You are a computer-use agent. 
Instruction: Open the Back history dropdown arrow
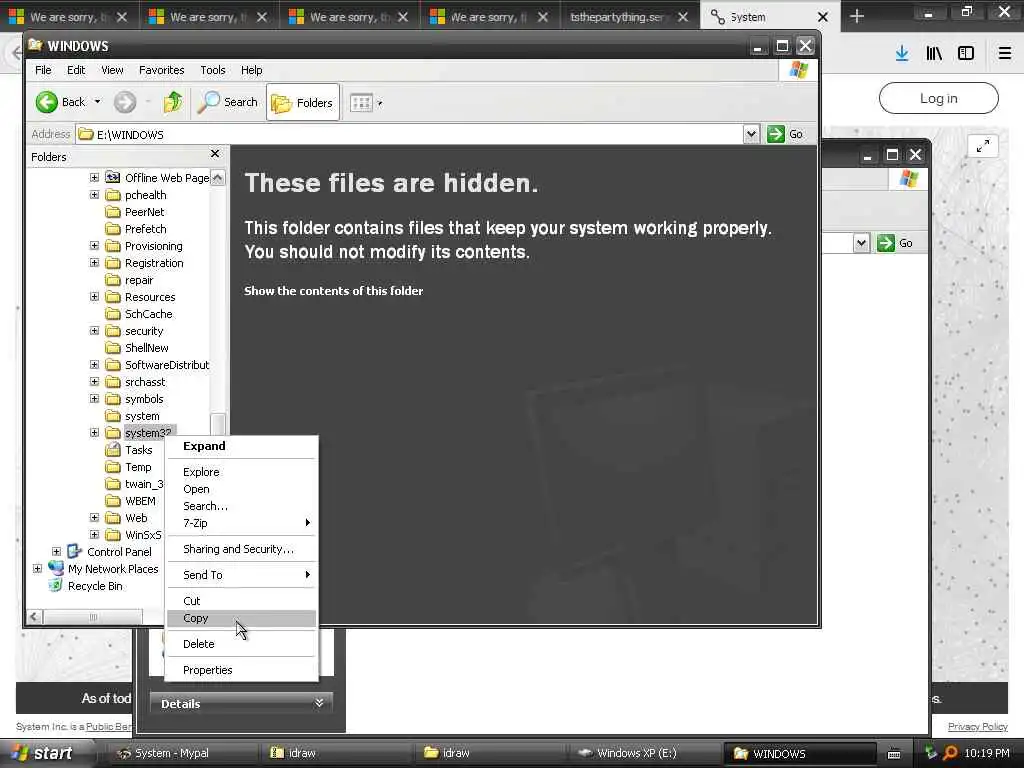tap(97, 102)
